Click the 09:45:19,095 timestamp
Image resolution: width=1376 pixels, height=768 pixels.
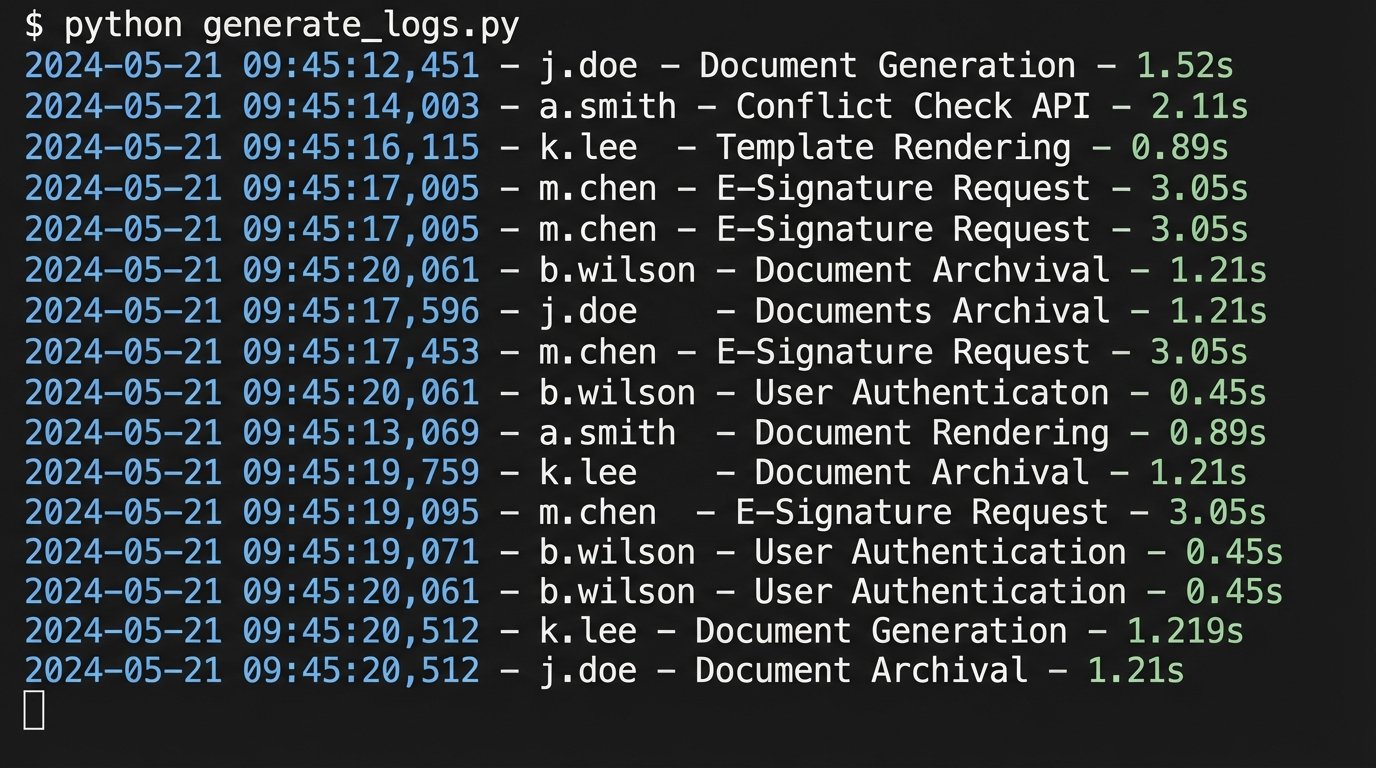[x=360, y=512]
